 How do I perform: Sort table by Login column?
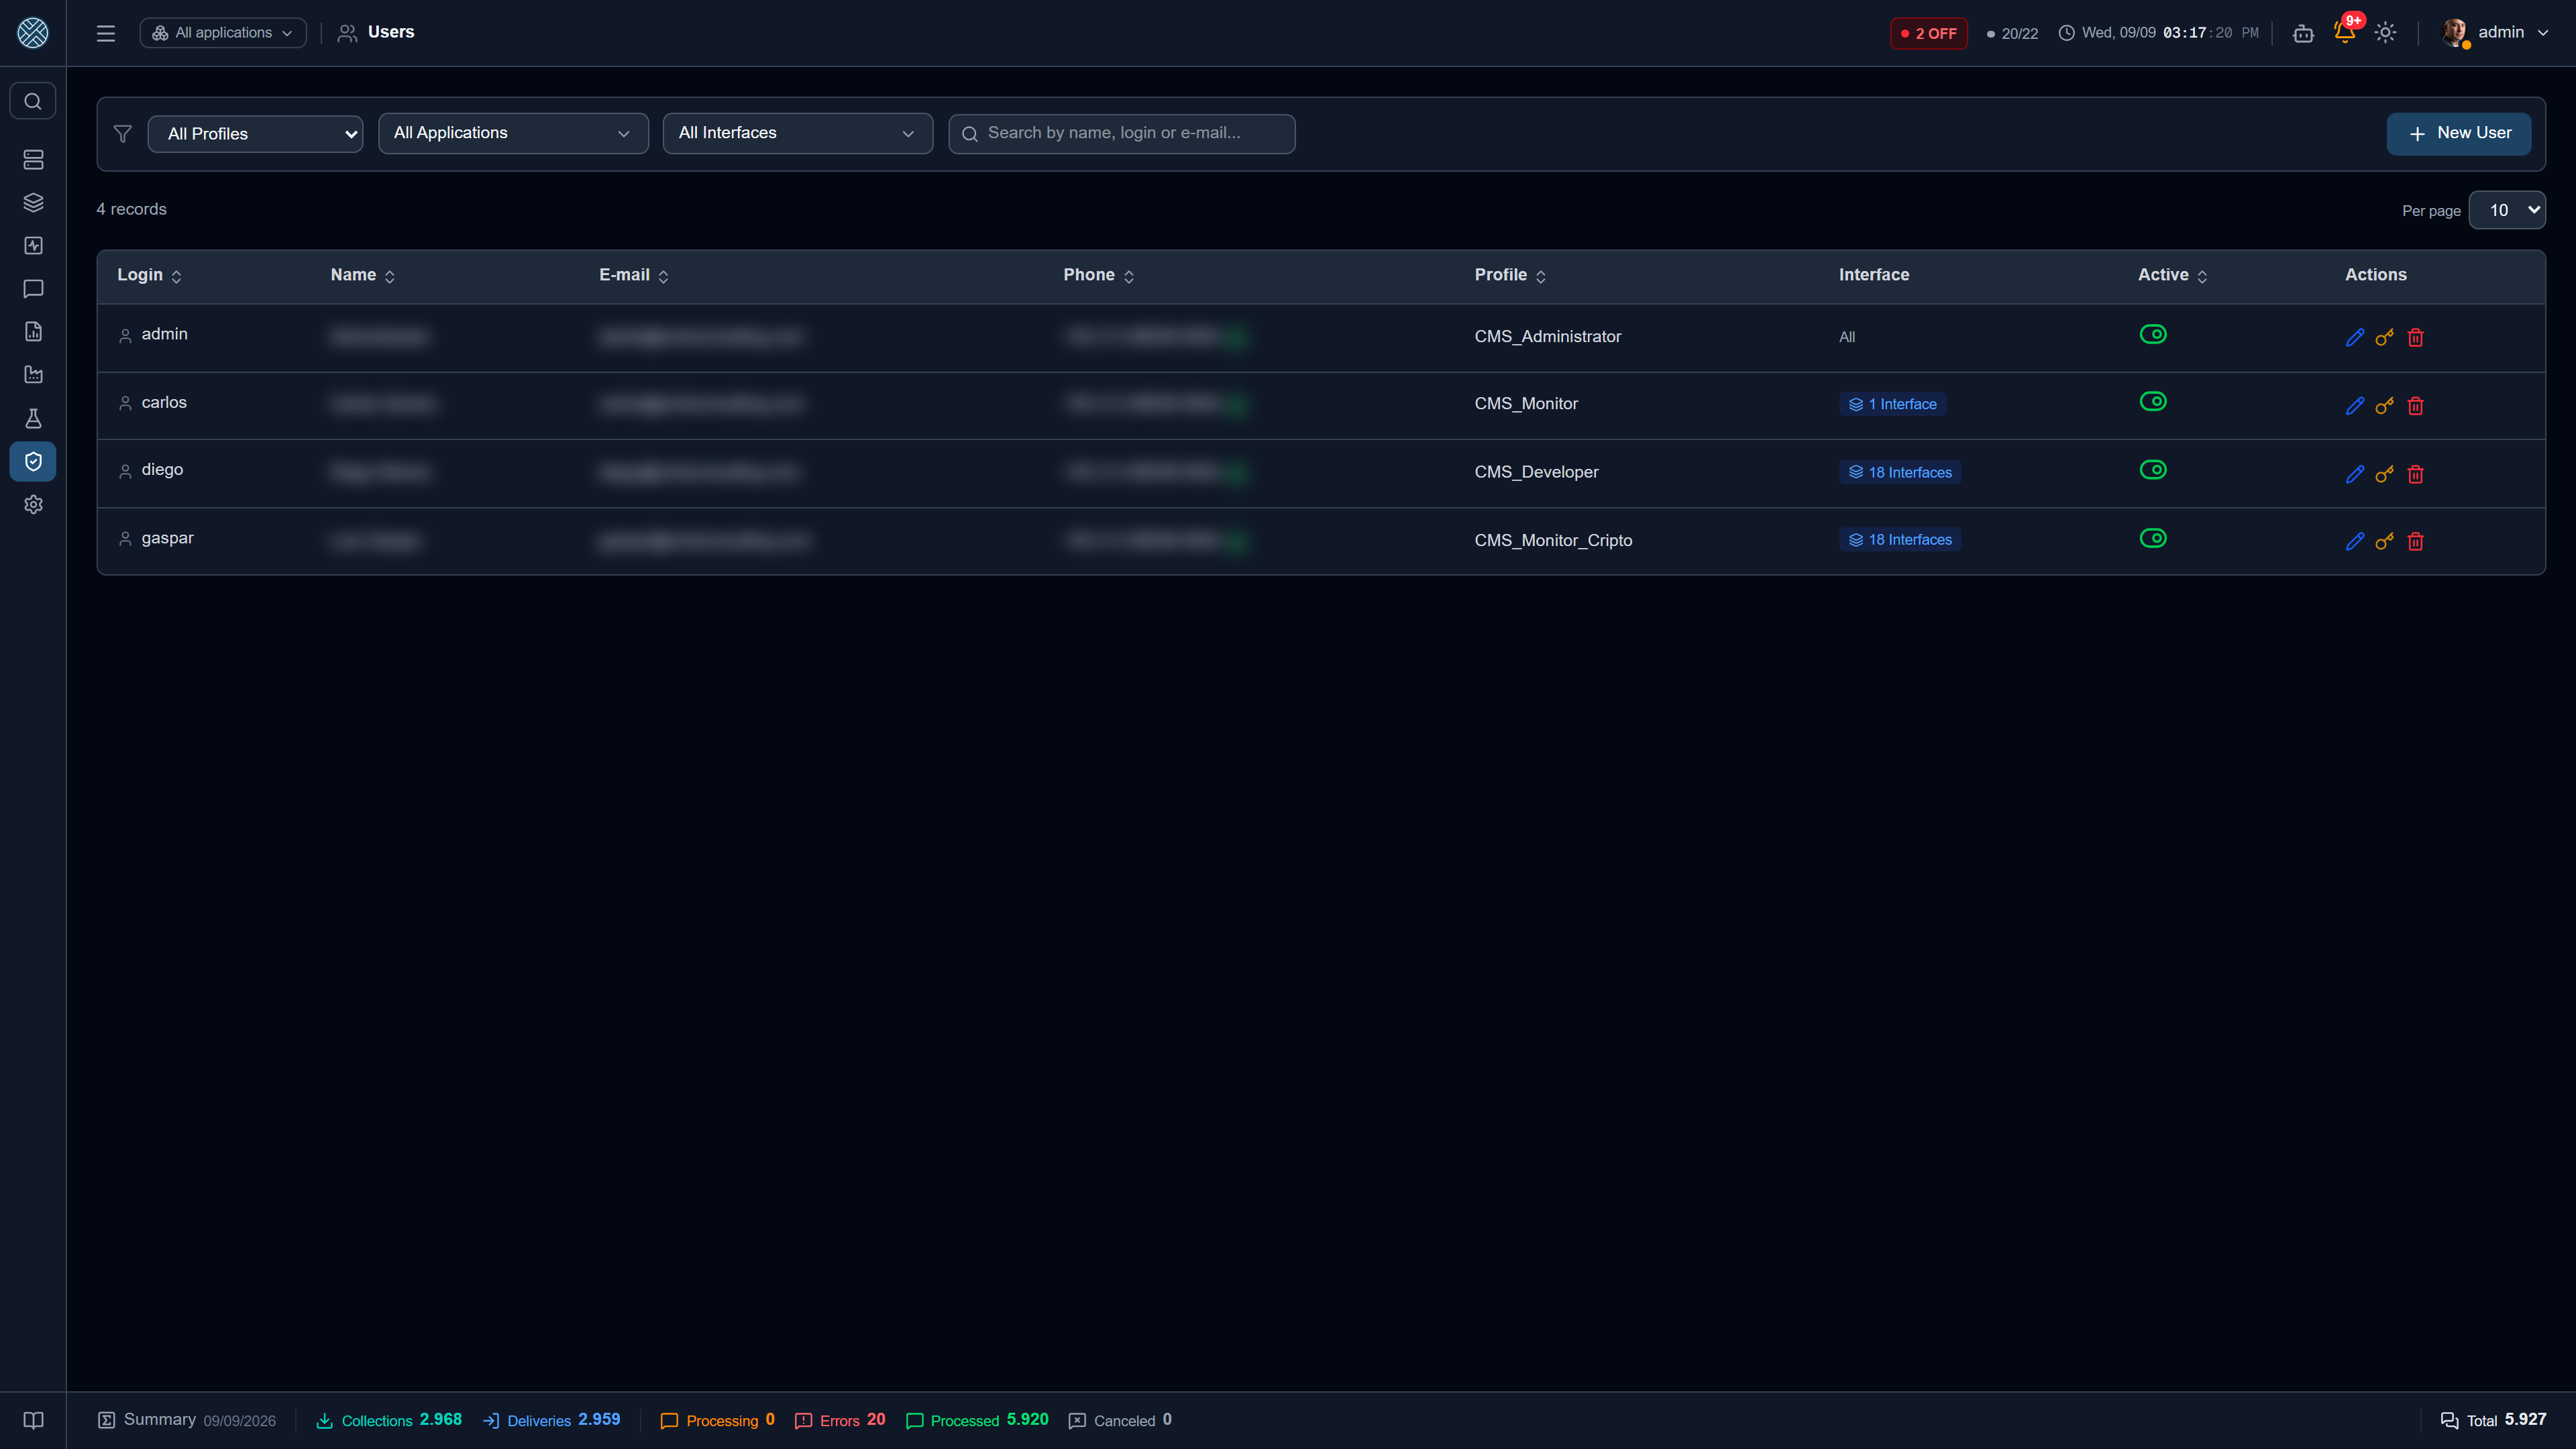coord(150,275)
